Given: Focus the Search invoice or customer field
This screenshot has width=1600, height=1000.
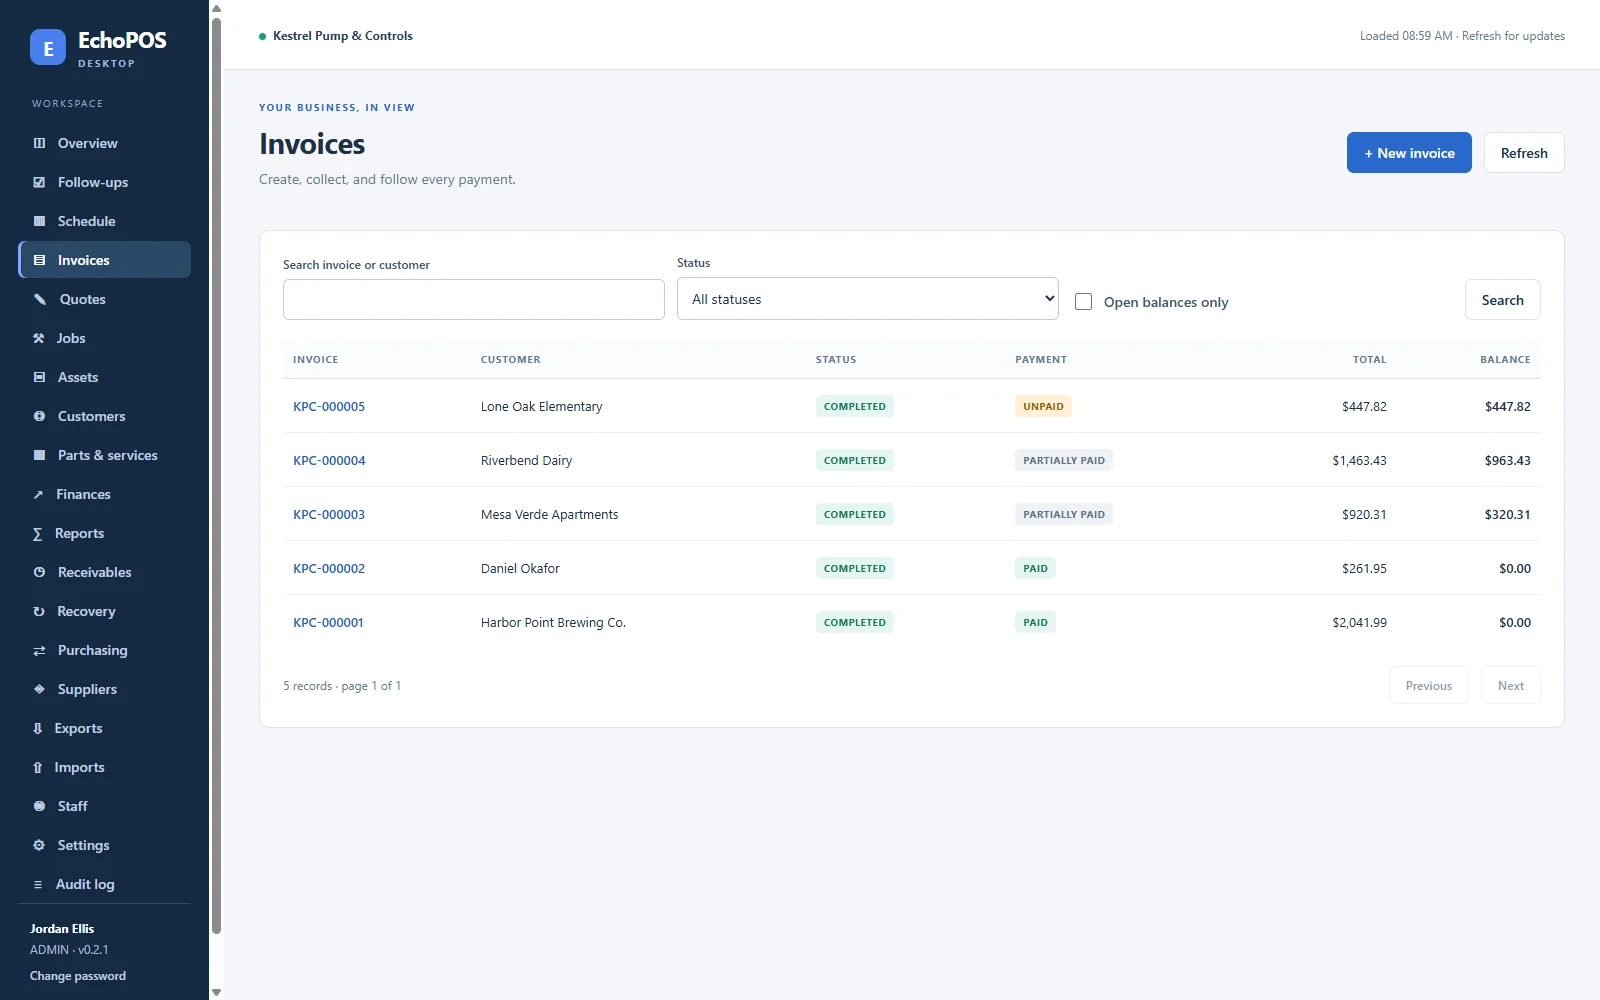Looking at the screenshot, I should (474, 300).
